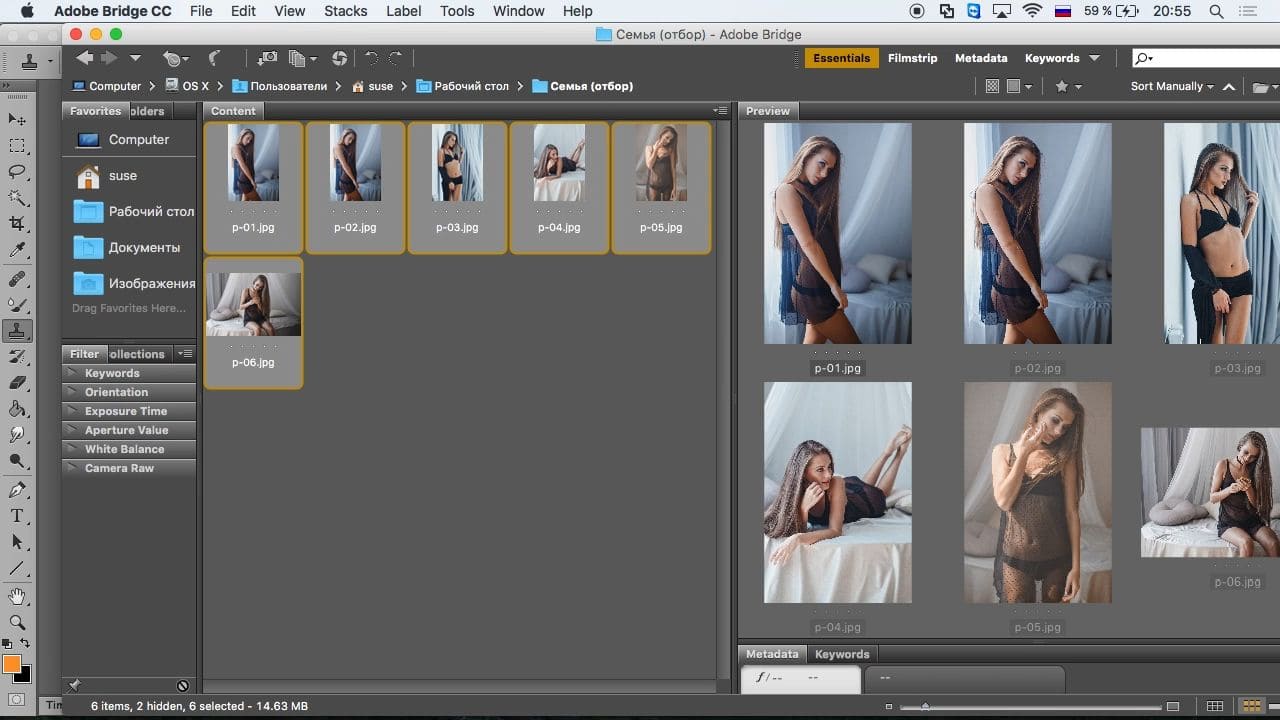Open the Sort Manually dropdown

1171,86
